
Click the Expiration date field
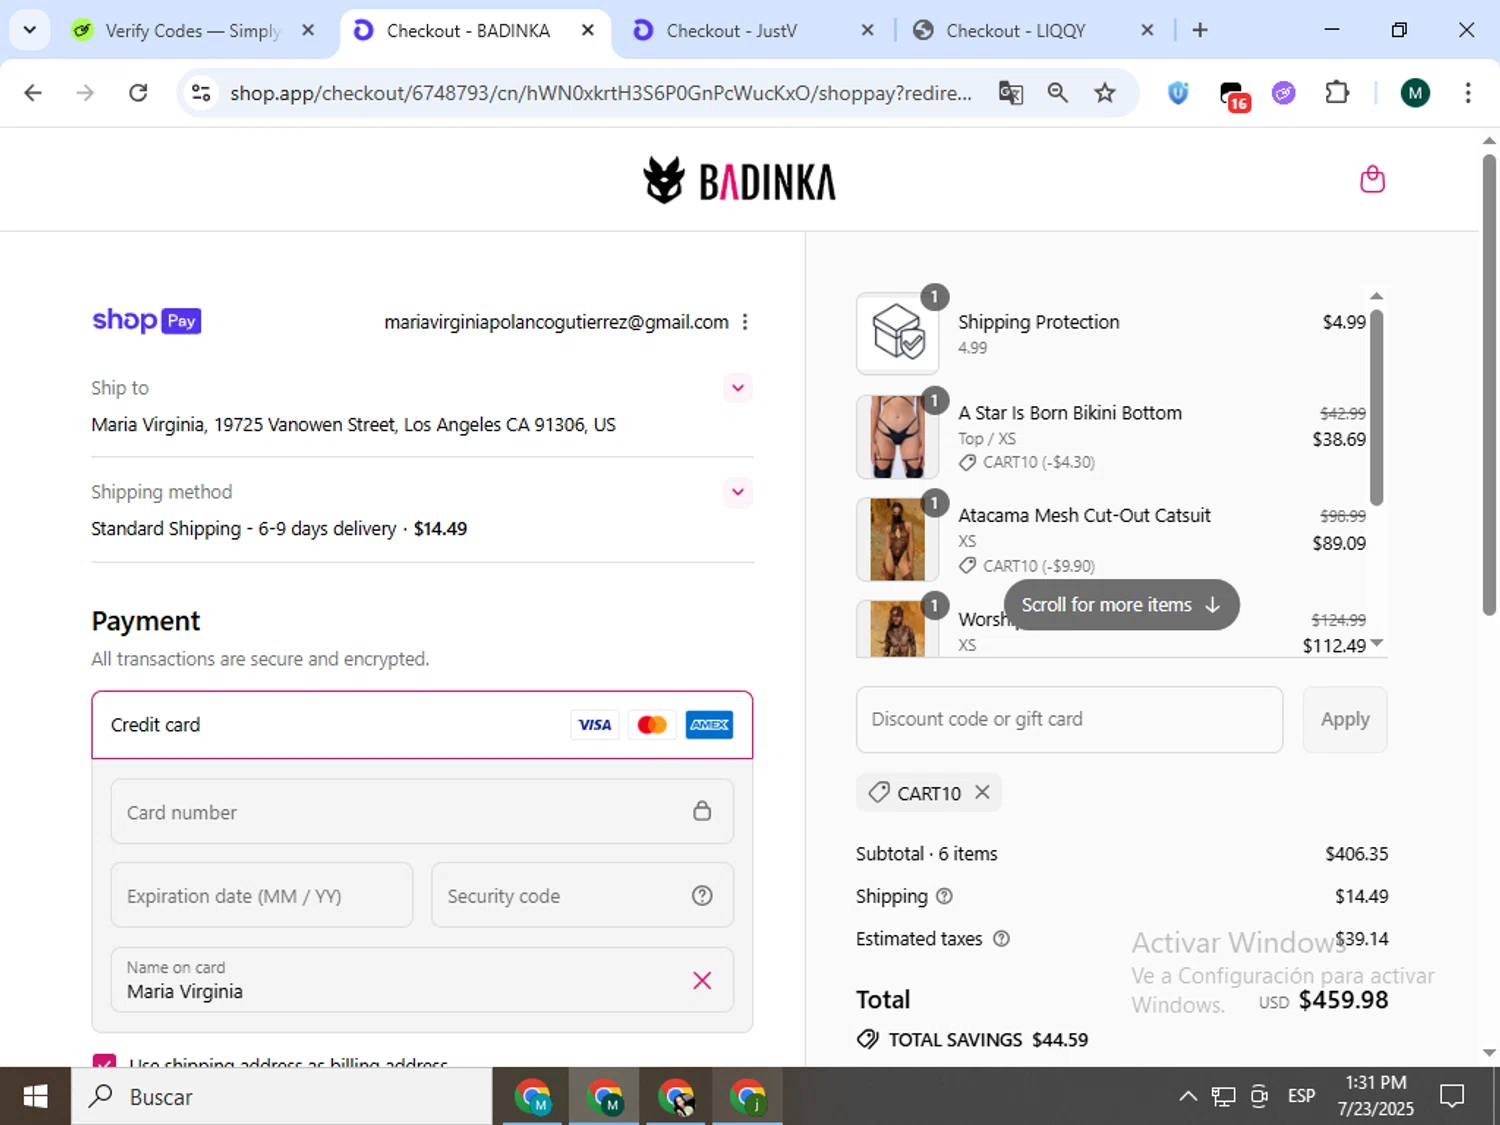(262, 895)
